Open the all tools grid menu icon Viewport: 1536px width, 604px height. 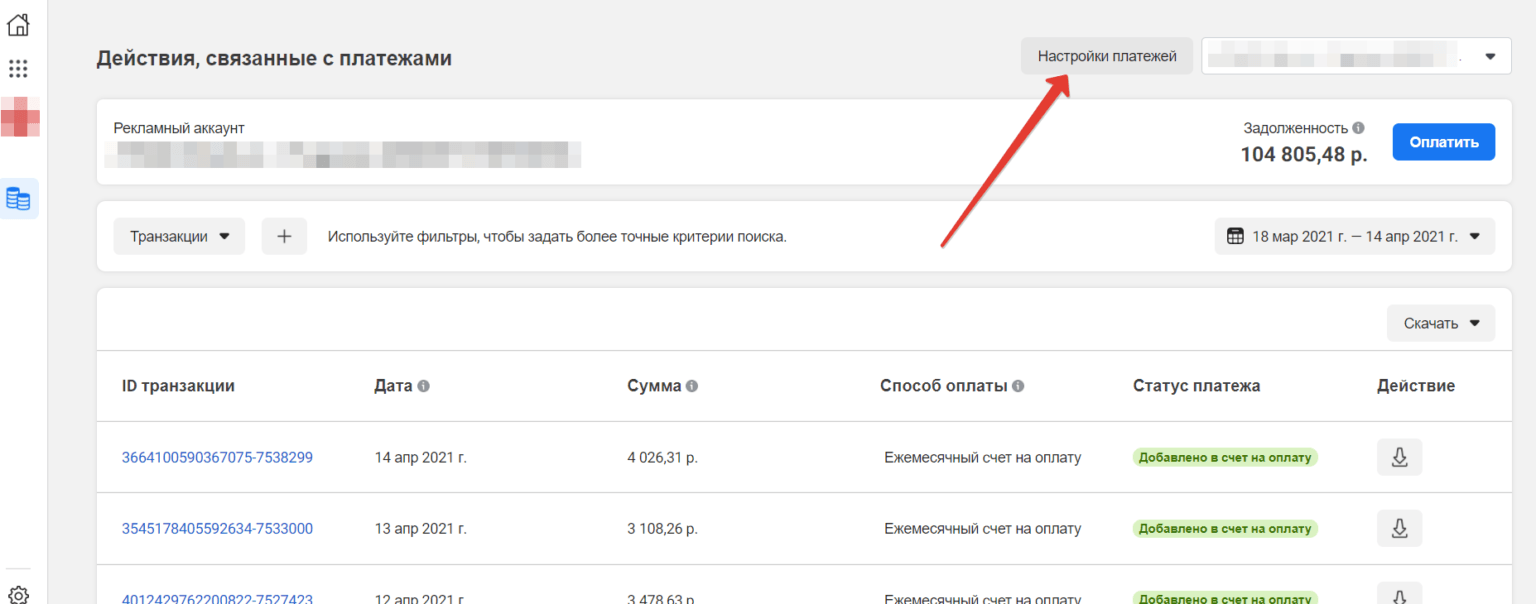tap(18, 68)
